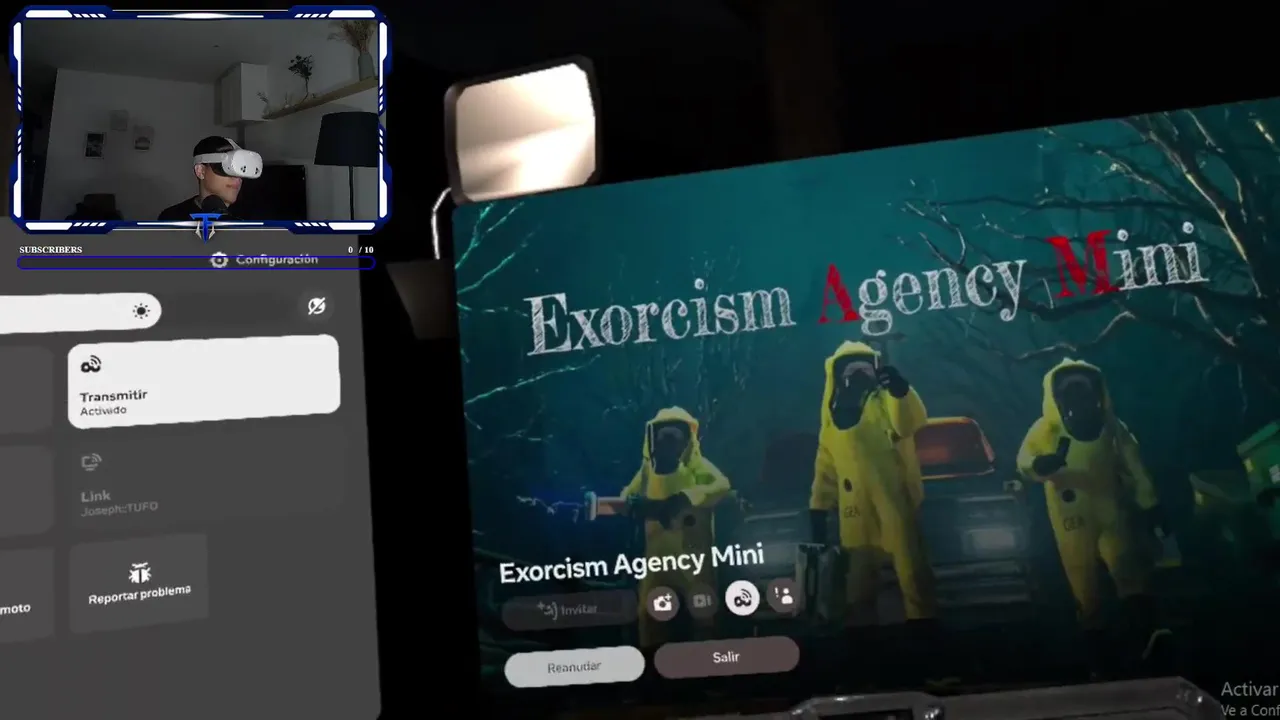Toggle the Transmitir tile showing Activado

(203, 382)
